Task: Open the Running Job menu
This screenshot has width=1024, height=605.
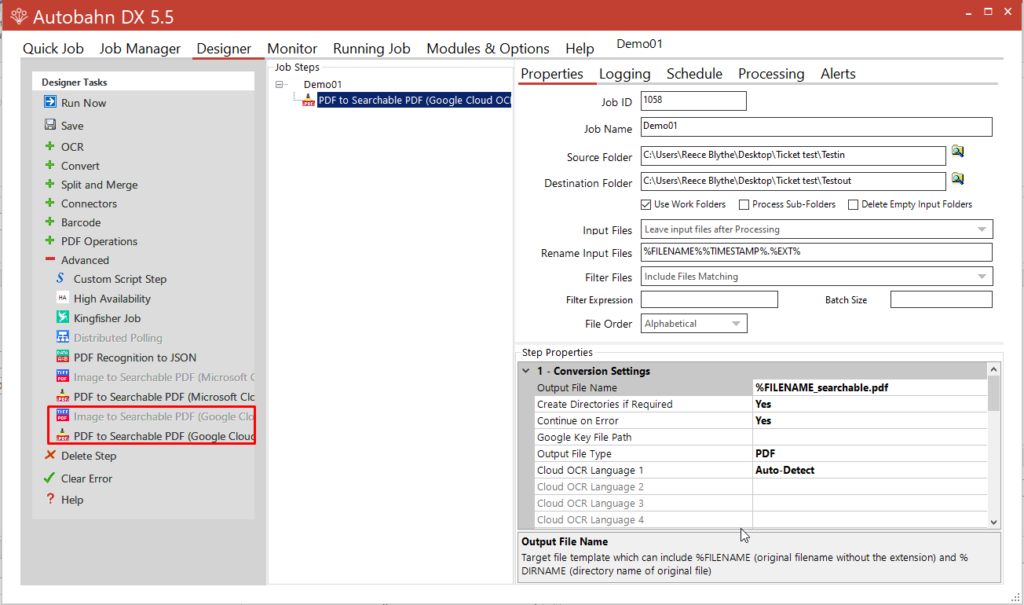Action: [372, 48]
